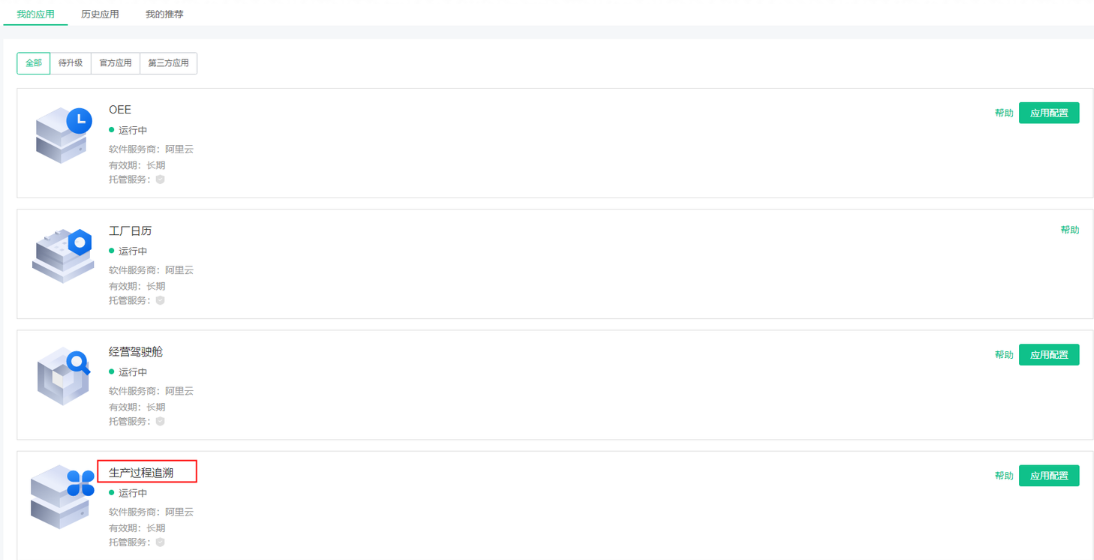Filter by 待升级 applications
Image resolution: width=1094 pixels, height=560 pixels.
[70, 63]
